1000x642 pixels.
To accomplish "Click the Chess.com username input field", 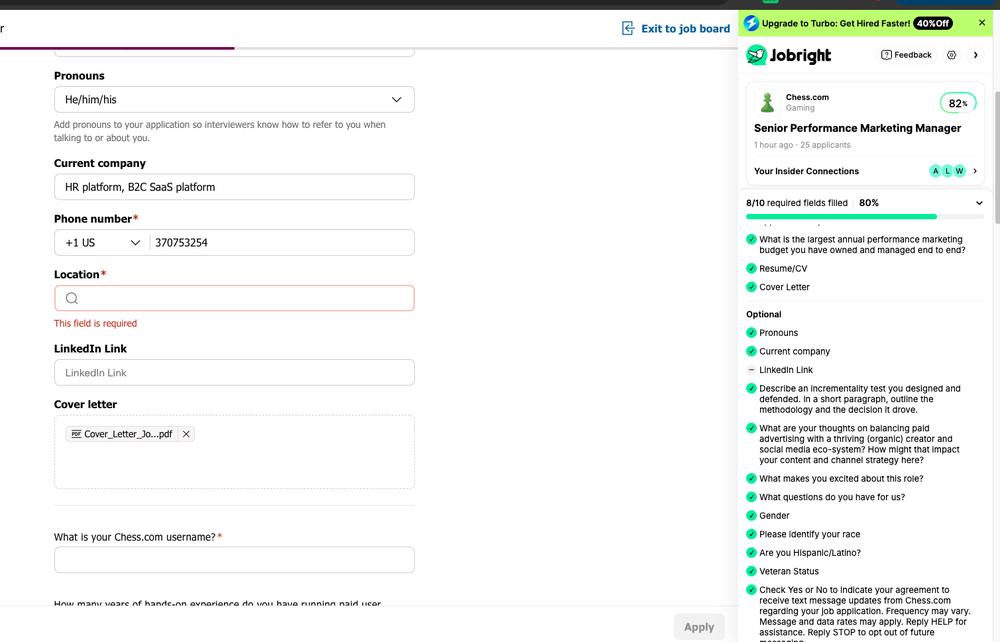I will click(x=234, y=560).
